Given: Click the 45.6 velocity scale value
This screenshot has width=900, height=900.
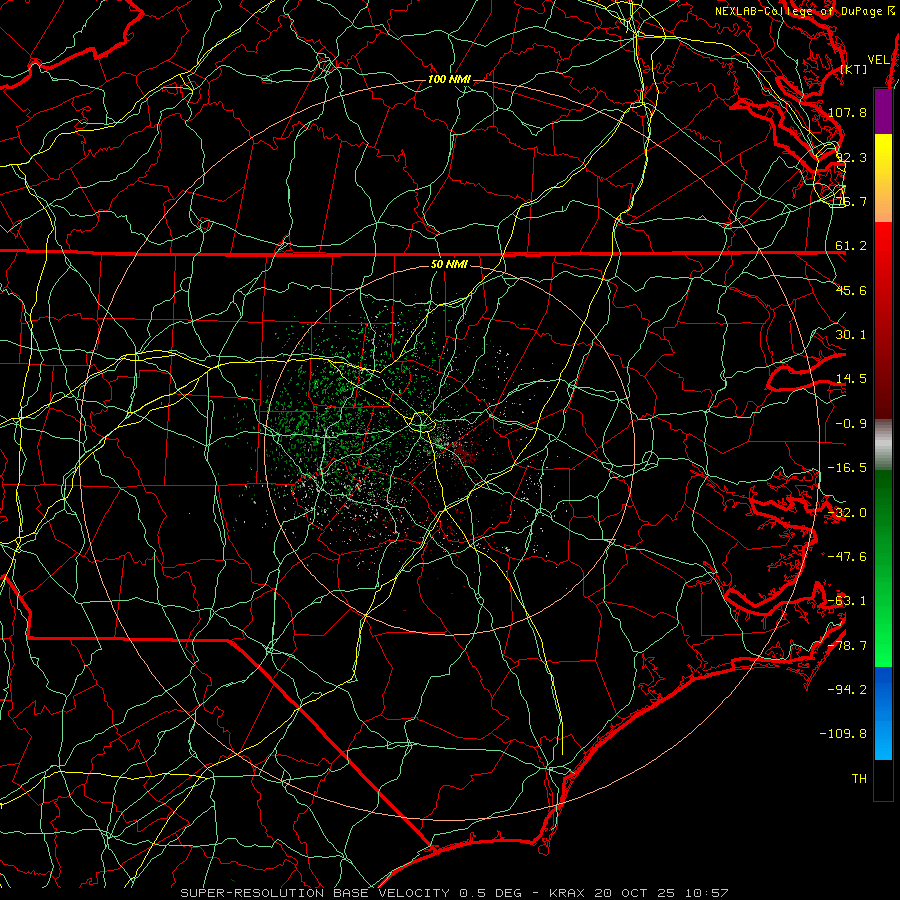Looking at the screenshot, I should [x=851, y=290].
